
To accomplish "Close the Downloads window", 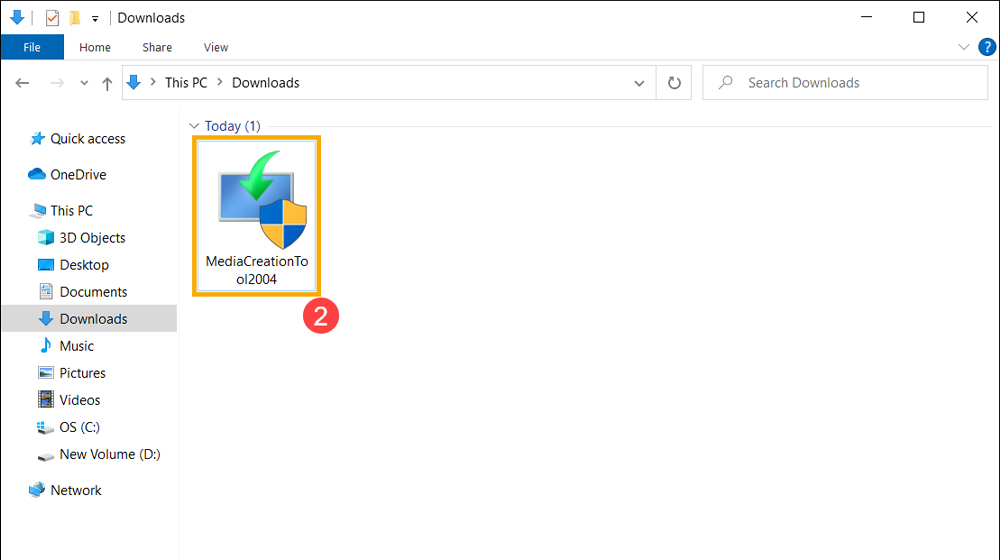I will 971,17.
